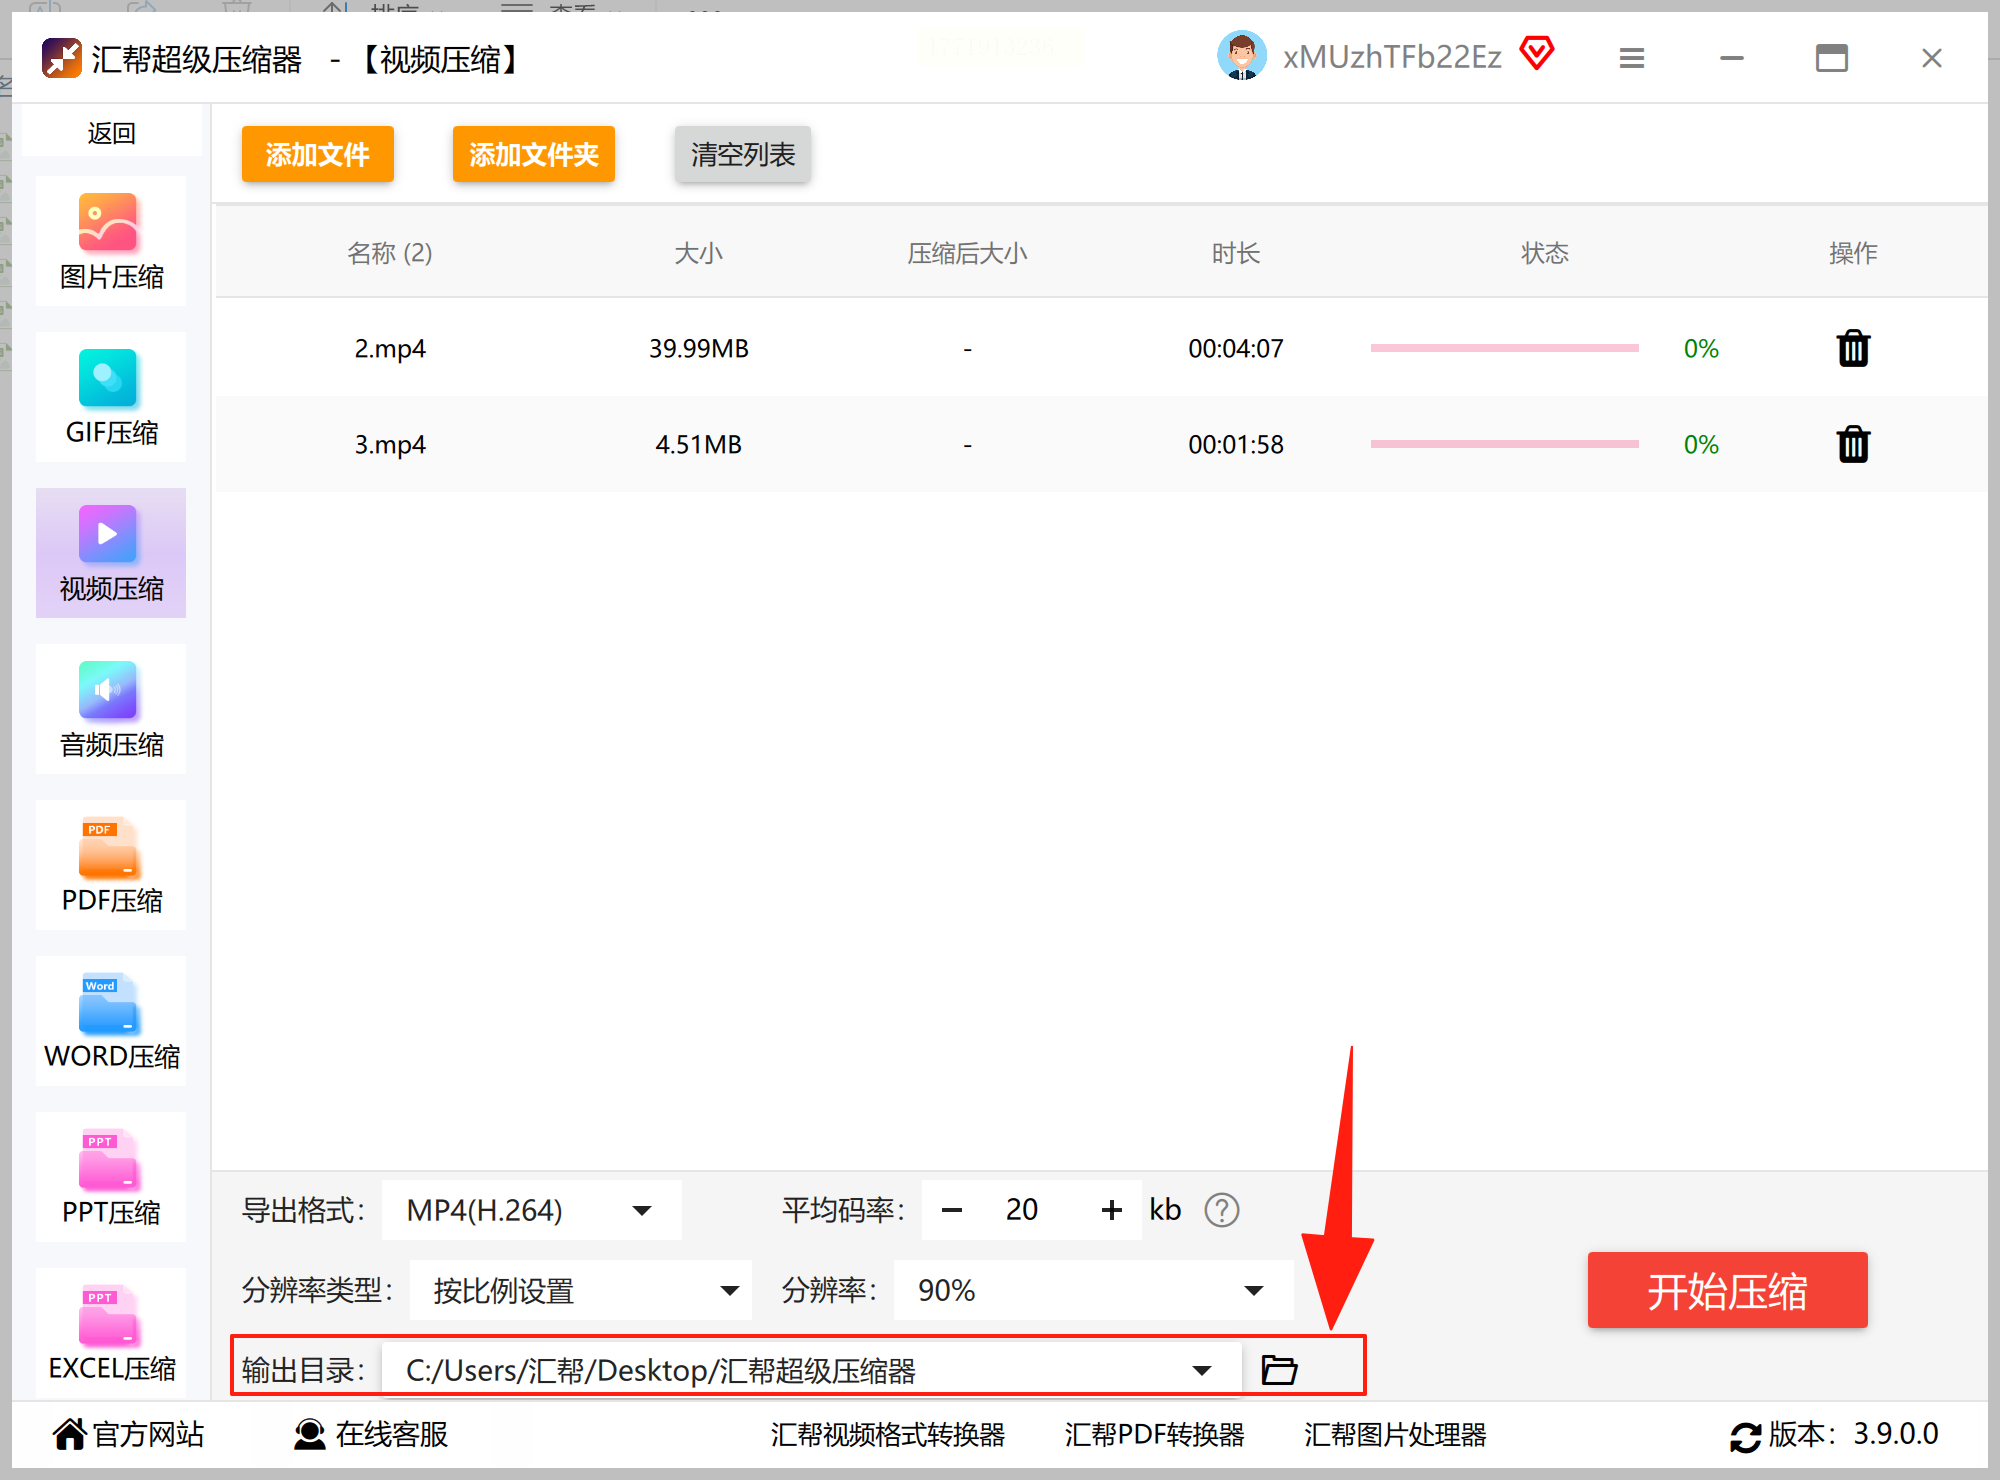The width and height of the screenshot is (2000, 1480).
Task: Delete 3.mp4 using its trash icon
Action: (x=1852, y=444)
